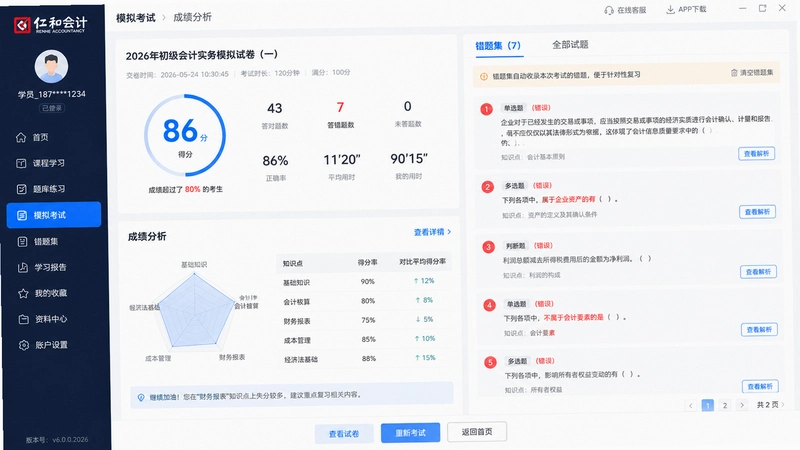Image resolution: width=800 pixels, height=450 pixels.
Task: Open 查看详情 link with chevron
Action: tap(432, 232)
